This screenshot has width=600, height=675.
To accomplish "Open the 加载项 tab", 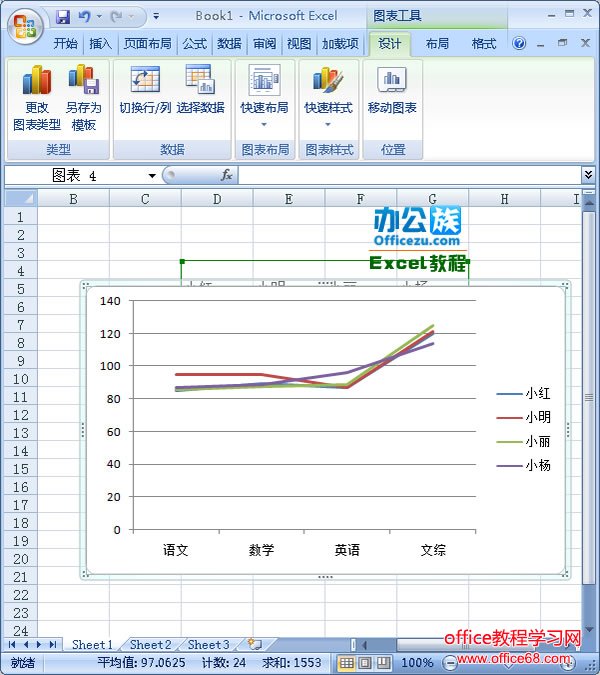I will tap(340, 43).
